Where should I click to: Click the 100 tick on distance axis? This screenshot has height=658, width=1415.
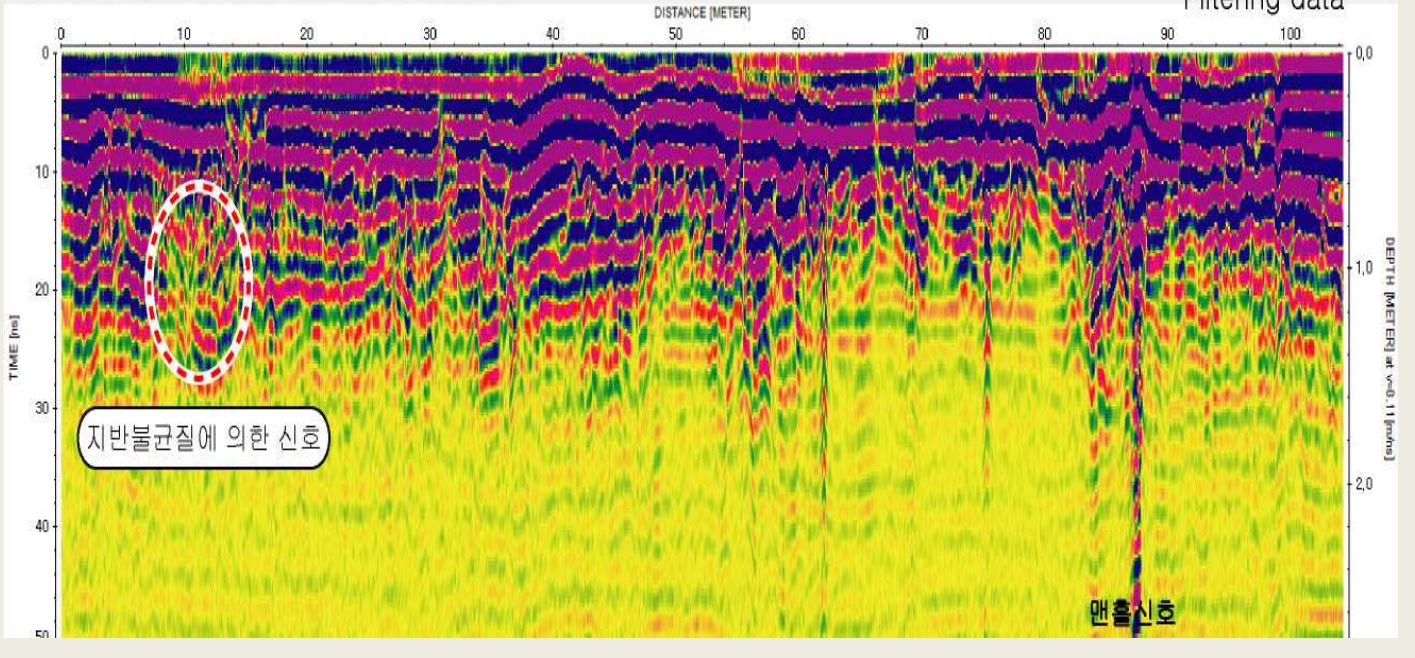(1290, 33)
